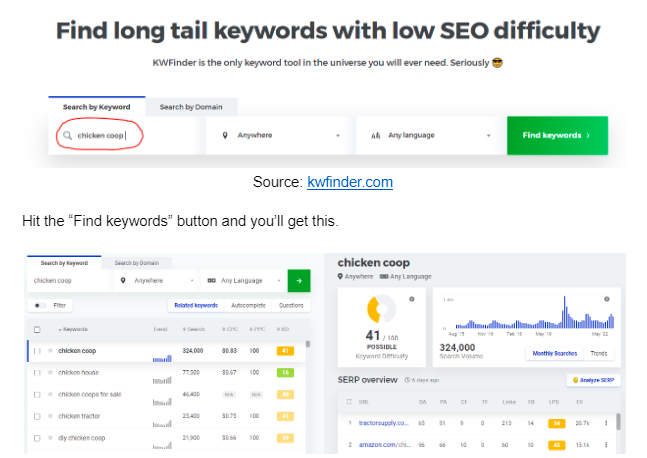Sort by the Keywords column header
Screen dimensions: 647x458
click(73, 329)
